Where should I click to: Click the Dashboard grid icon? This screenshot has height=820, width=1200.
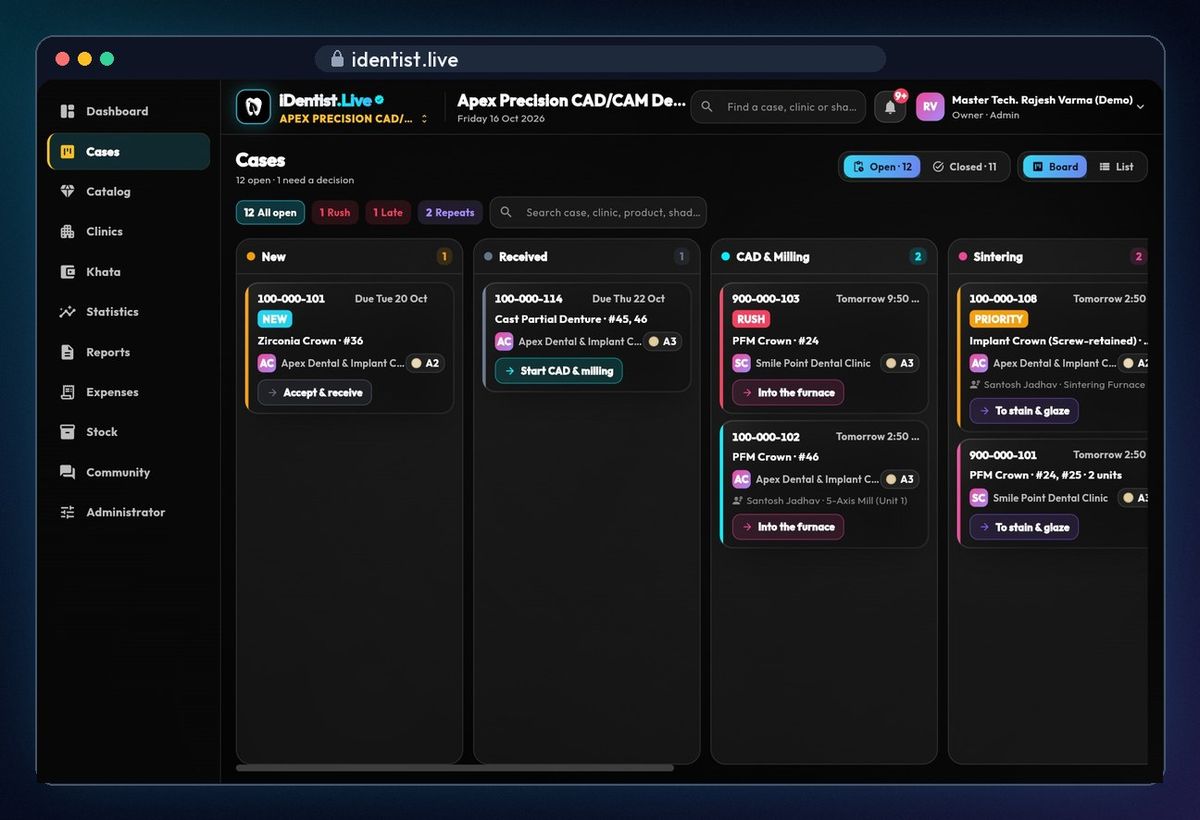click(67, 111)
